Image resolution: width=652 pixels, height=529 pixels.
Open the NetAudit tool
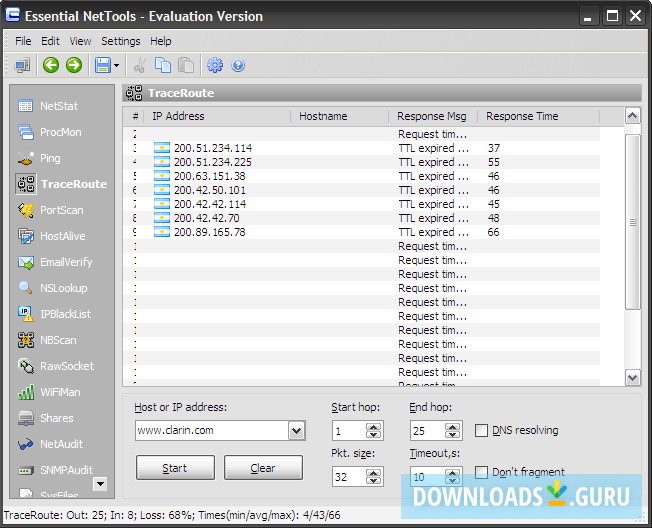50,444
